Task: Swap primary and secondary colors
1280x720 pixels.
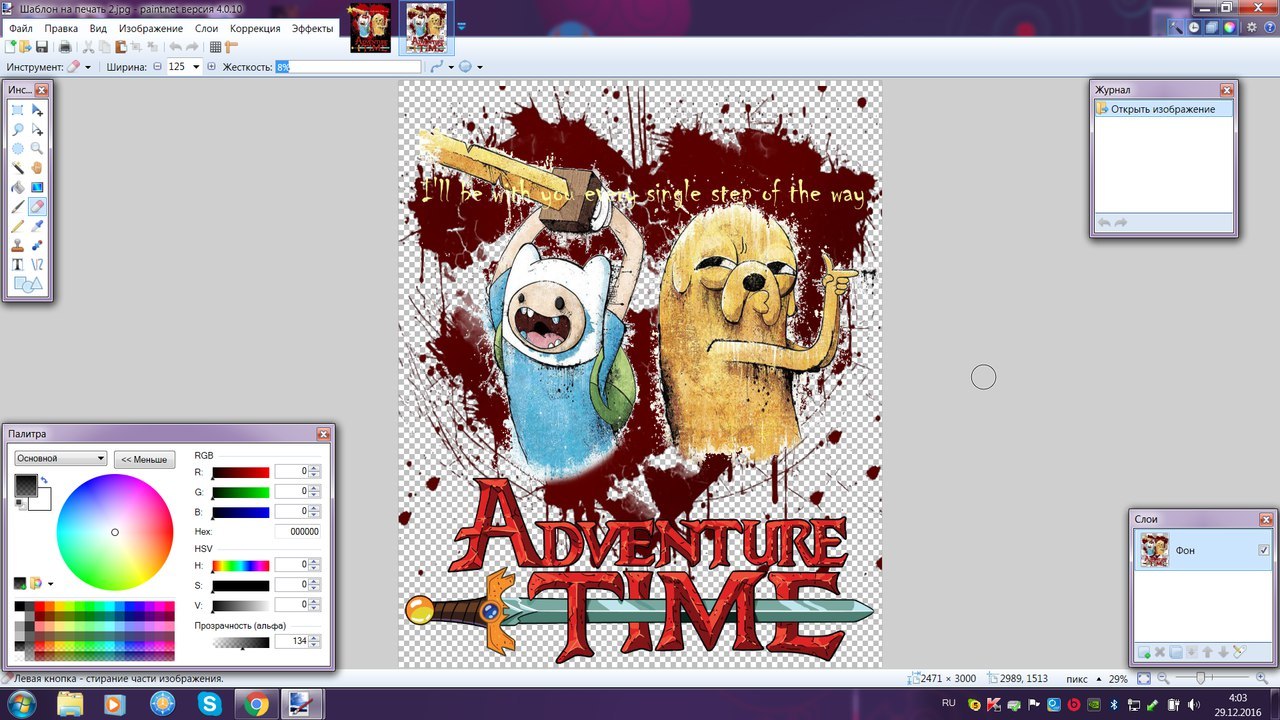Action: coord(45,481)
